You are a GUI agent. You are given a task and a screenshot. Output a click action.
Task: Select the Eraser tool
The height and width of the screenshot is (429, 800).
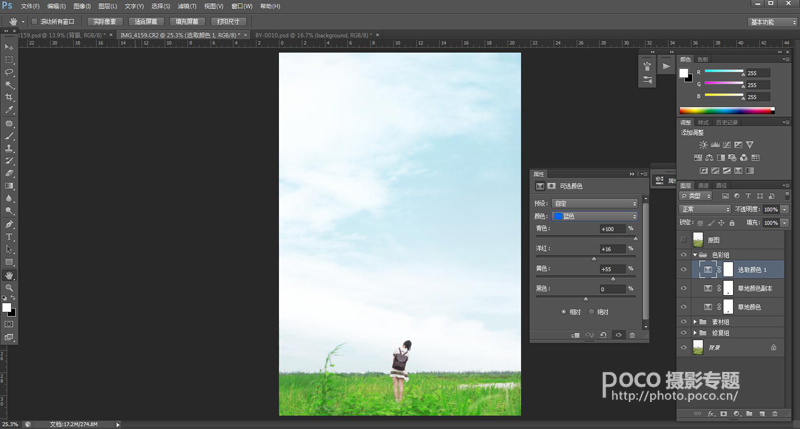pos(9,173)
